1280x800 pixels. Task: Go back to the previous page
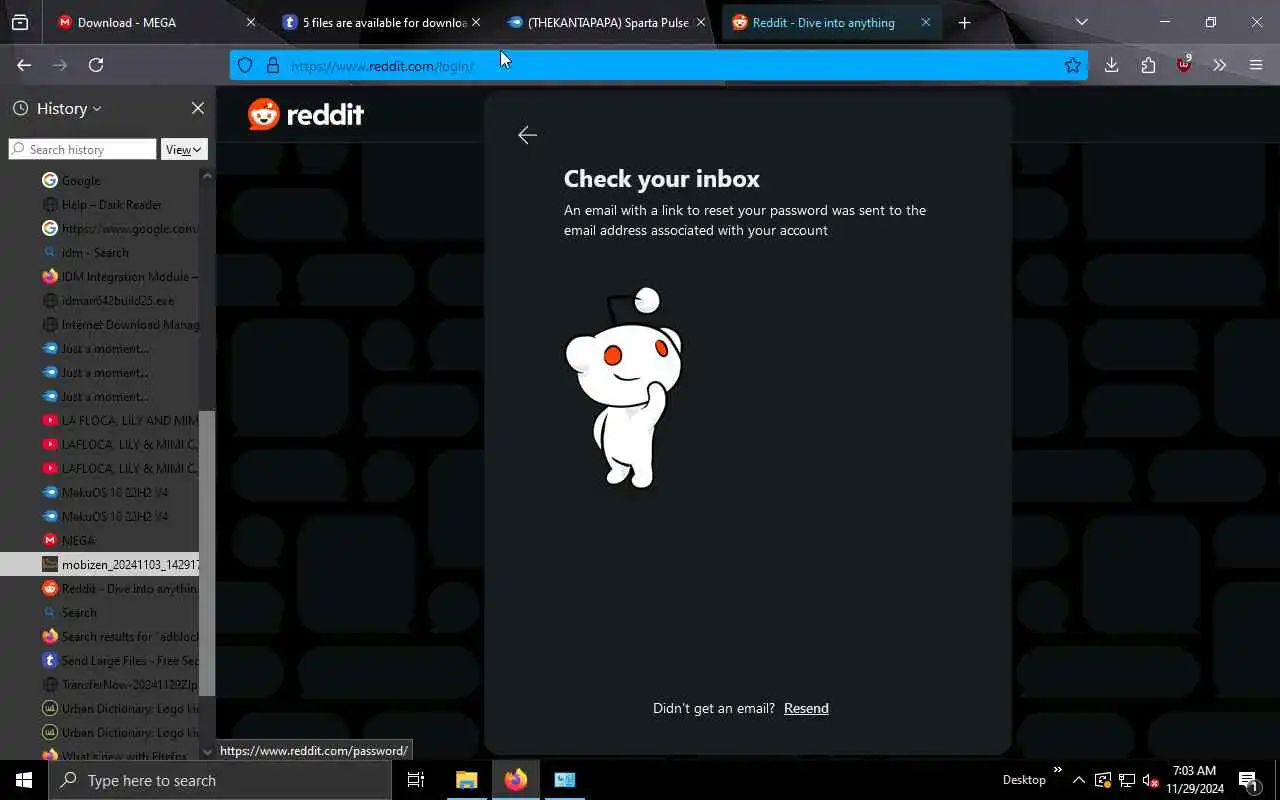[x=24, y=65]
